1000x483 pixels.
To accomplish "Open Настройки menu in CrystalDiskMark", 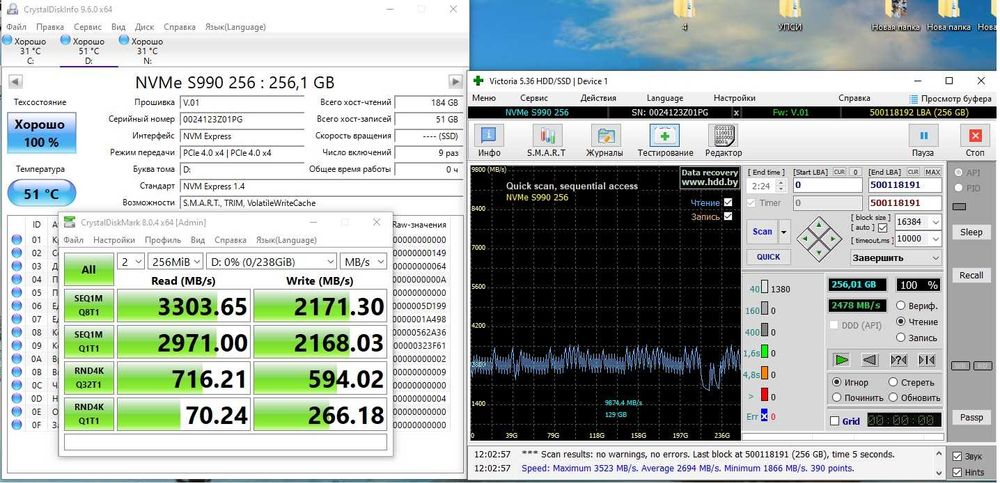I will tap(114, 240).
